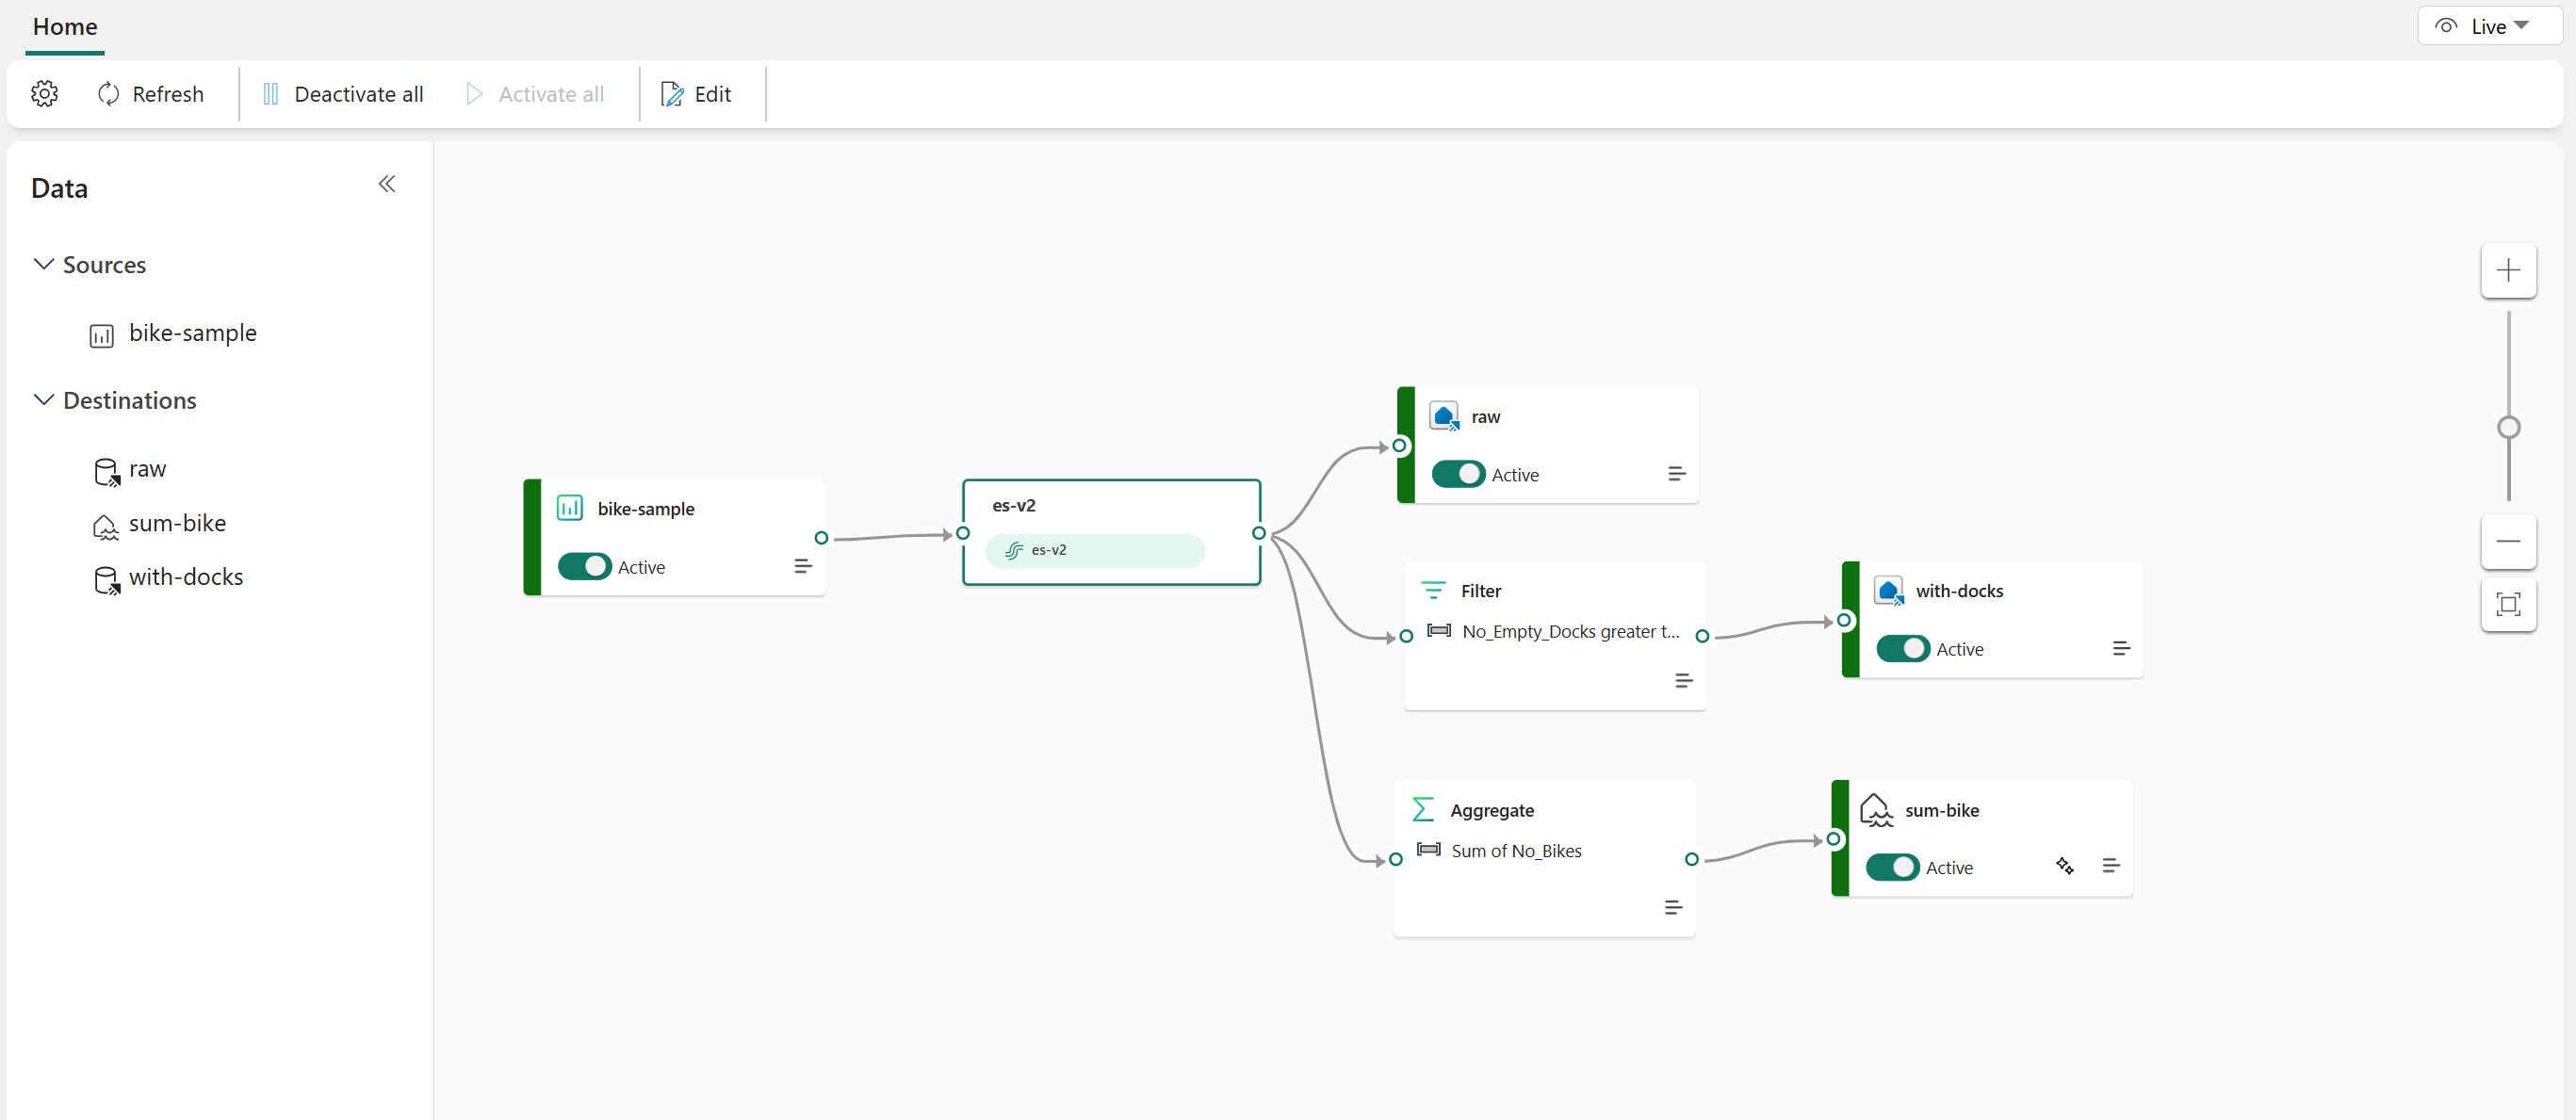
Task: Click the es-v2 node workflow icon
Action: [x=1014, y=550]
